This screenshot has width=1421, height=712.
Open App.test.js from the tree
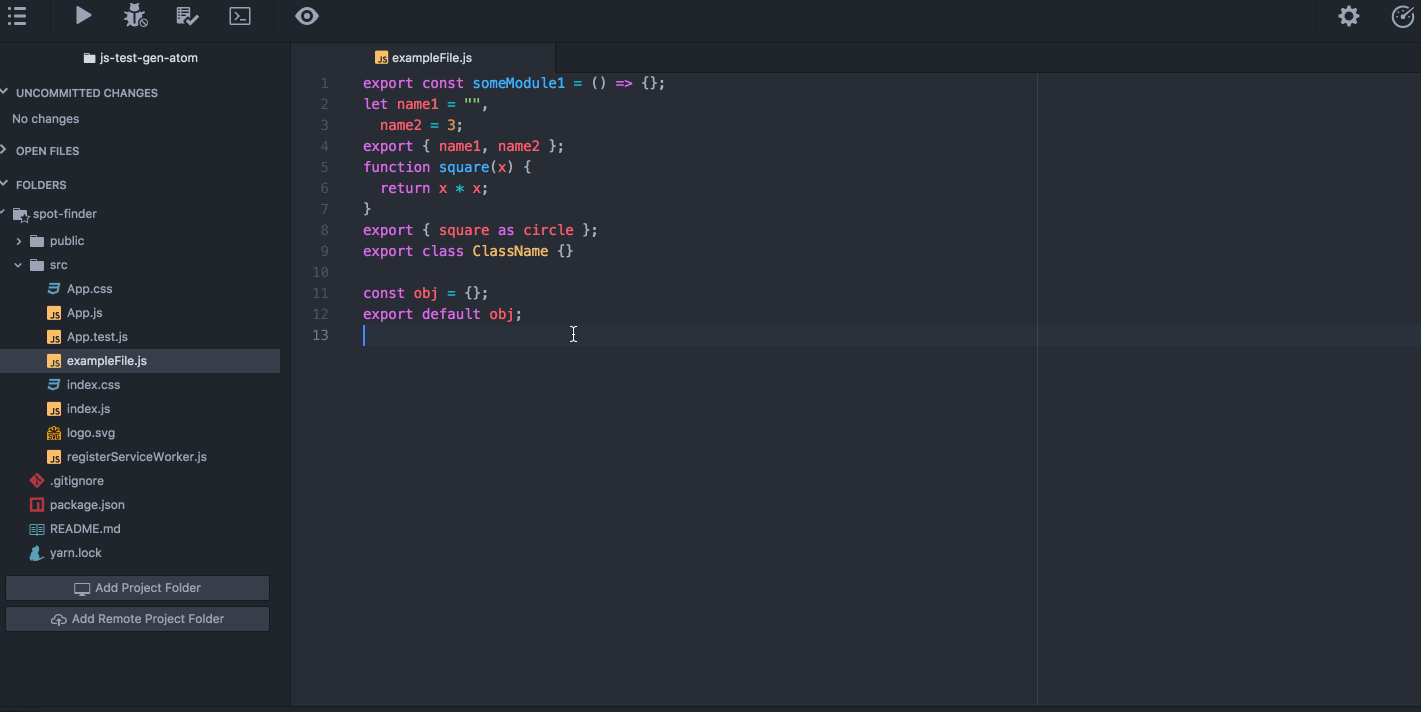pyautogui.click(x=97, y=336)
